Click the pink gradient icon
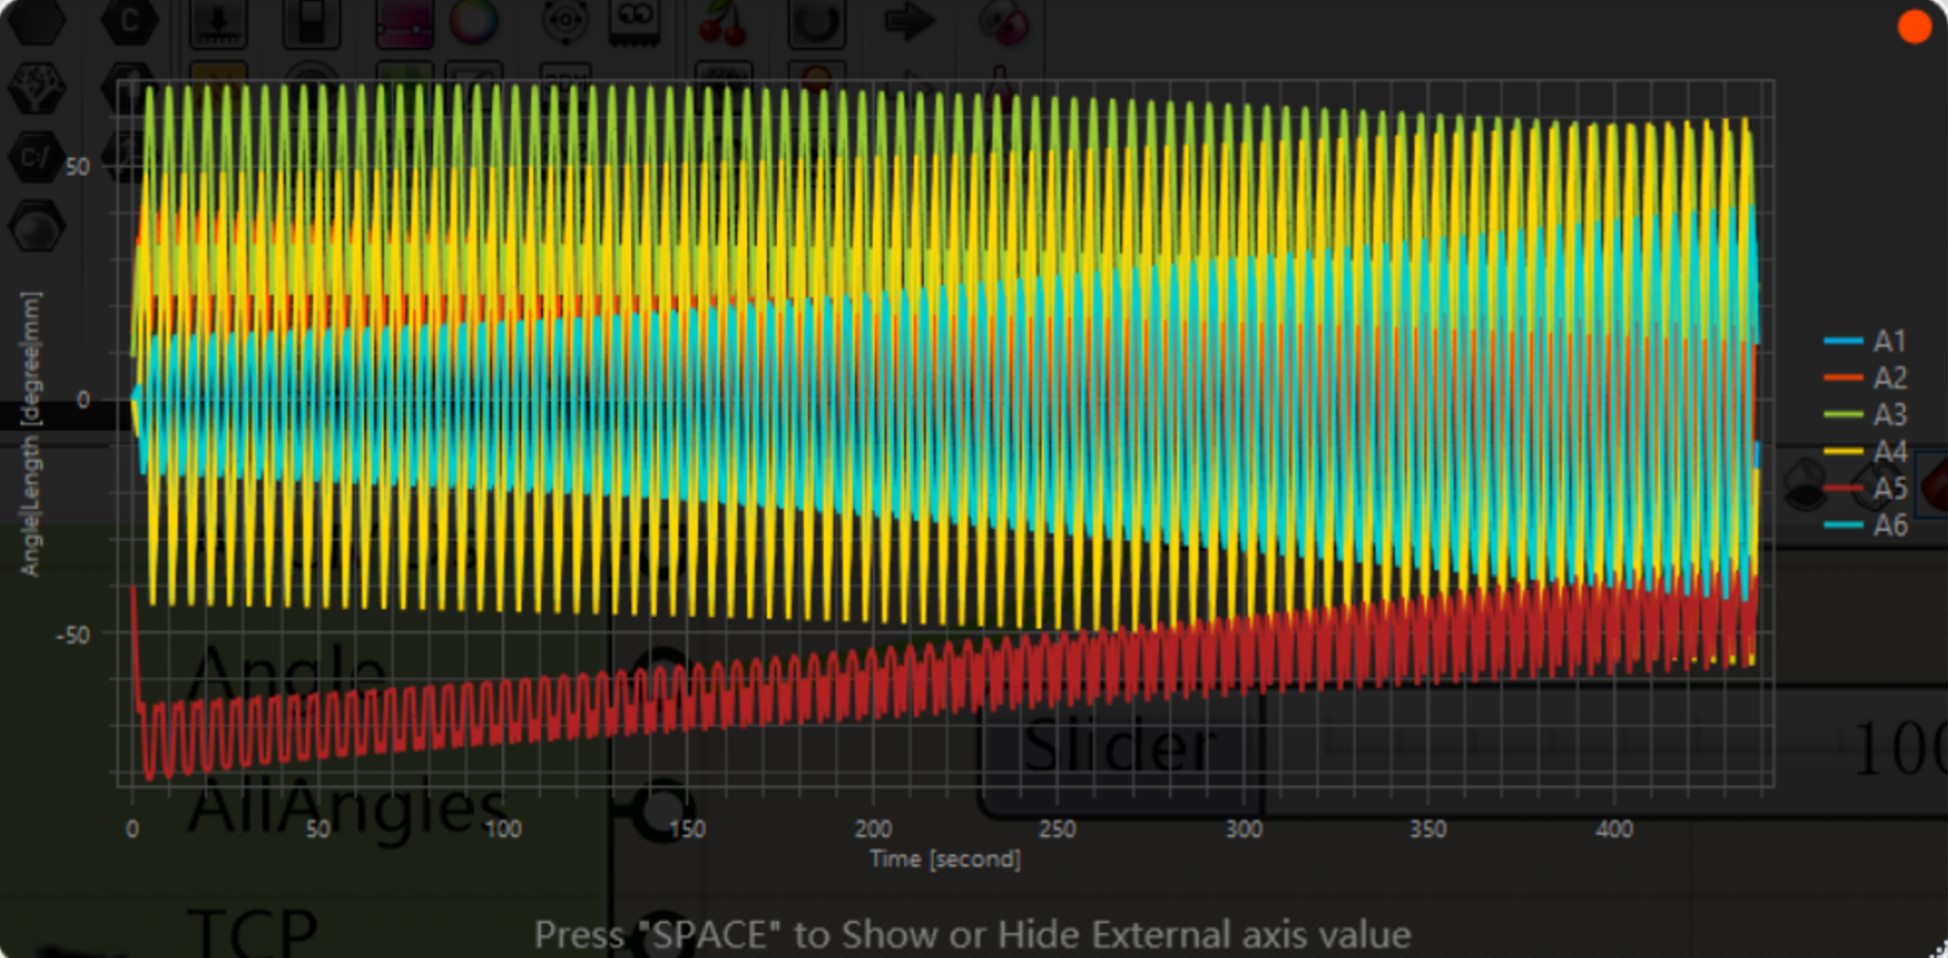The image size is (1948, 958). pos(404,24)
